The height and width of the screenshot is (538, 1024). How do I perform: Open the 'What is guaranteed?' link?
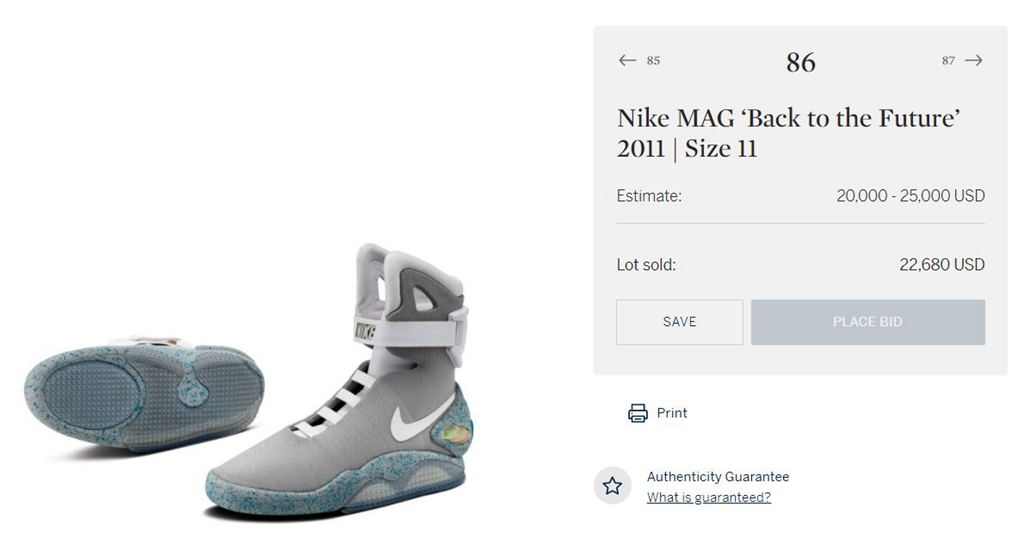coord(708,498)
